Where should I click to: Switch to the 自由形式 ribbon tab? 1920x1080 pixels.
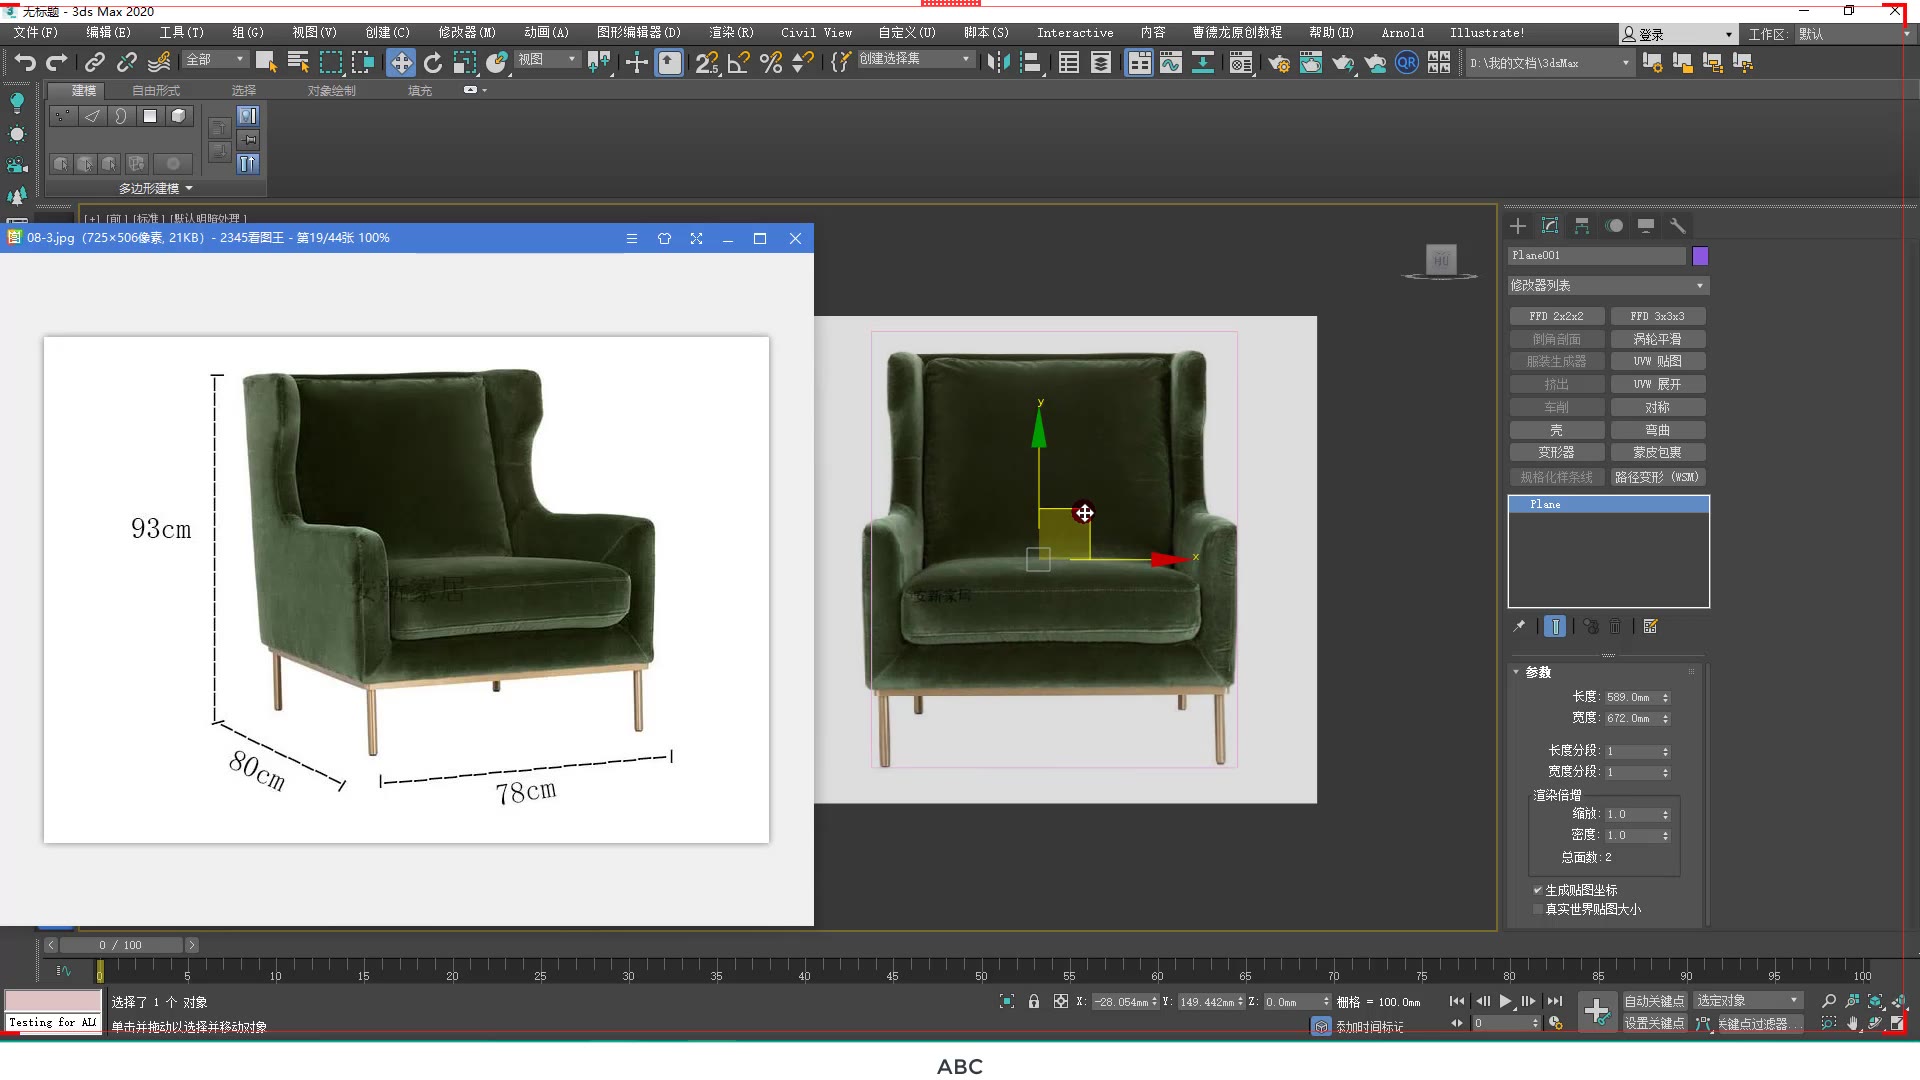point(156,90)
